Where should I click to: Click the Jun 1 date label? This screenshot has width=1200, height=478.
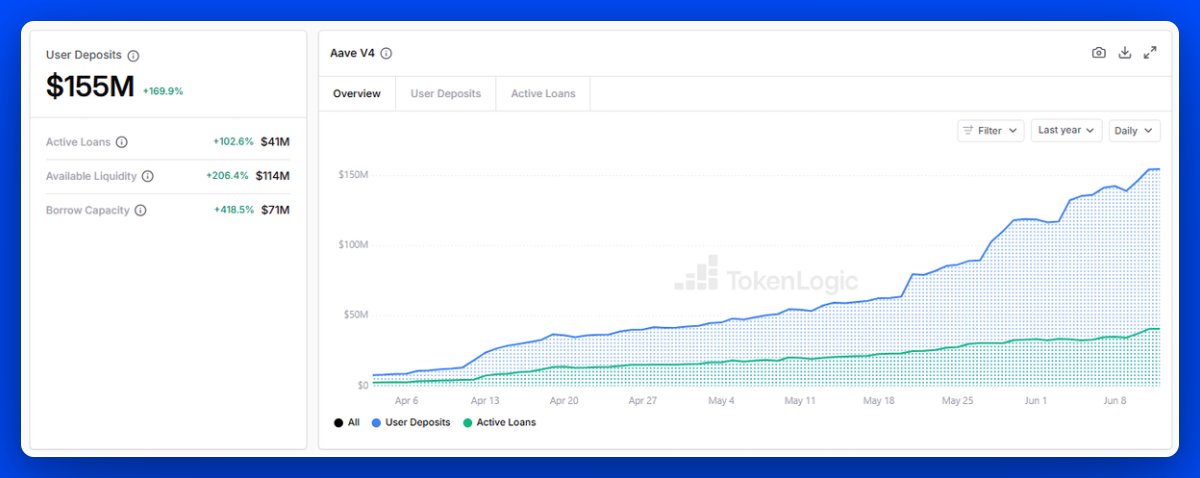[1036, 400]
